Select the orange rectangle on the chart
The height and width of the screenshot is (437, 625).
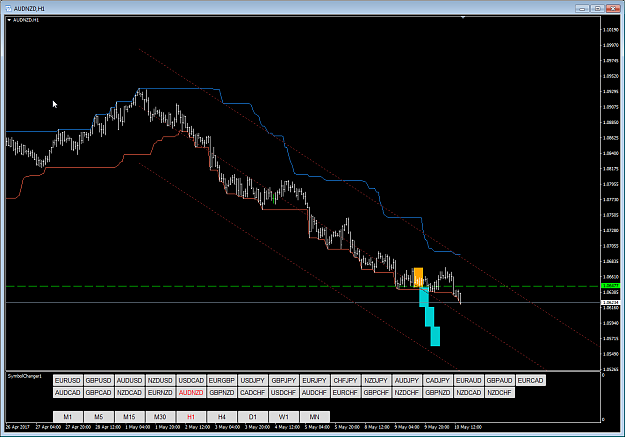coord(418,277)
